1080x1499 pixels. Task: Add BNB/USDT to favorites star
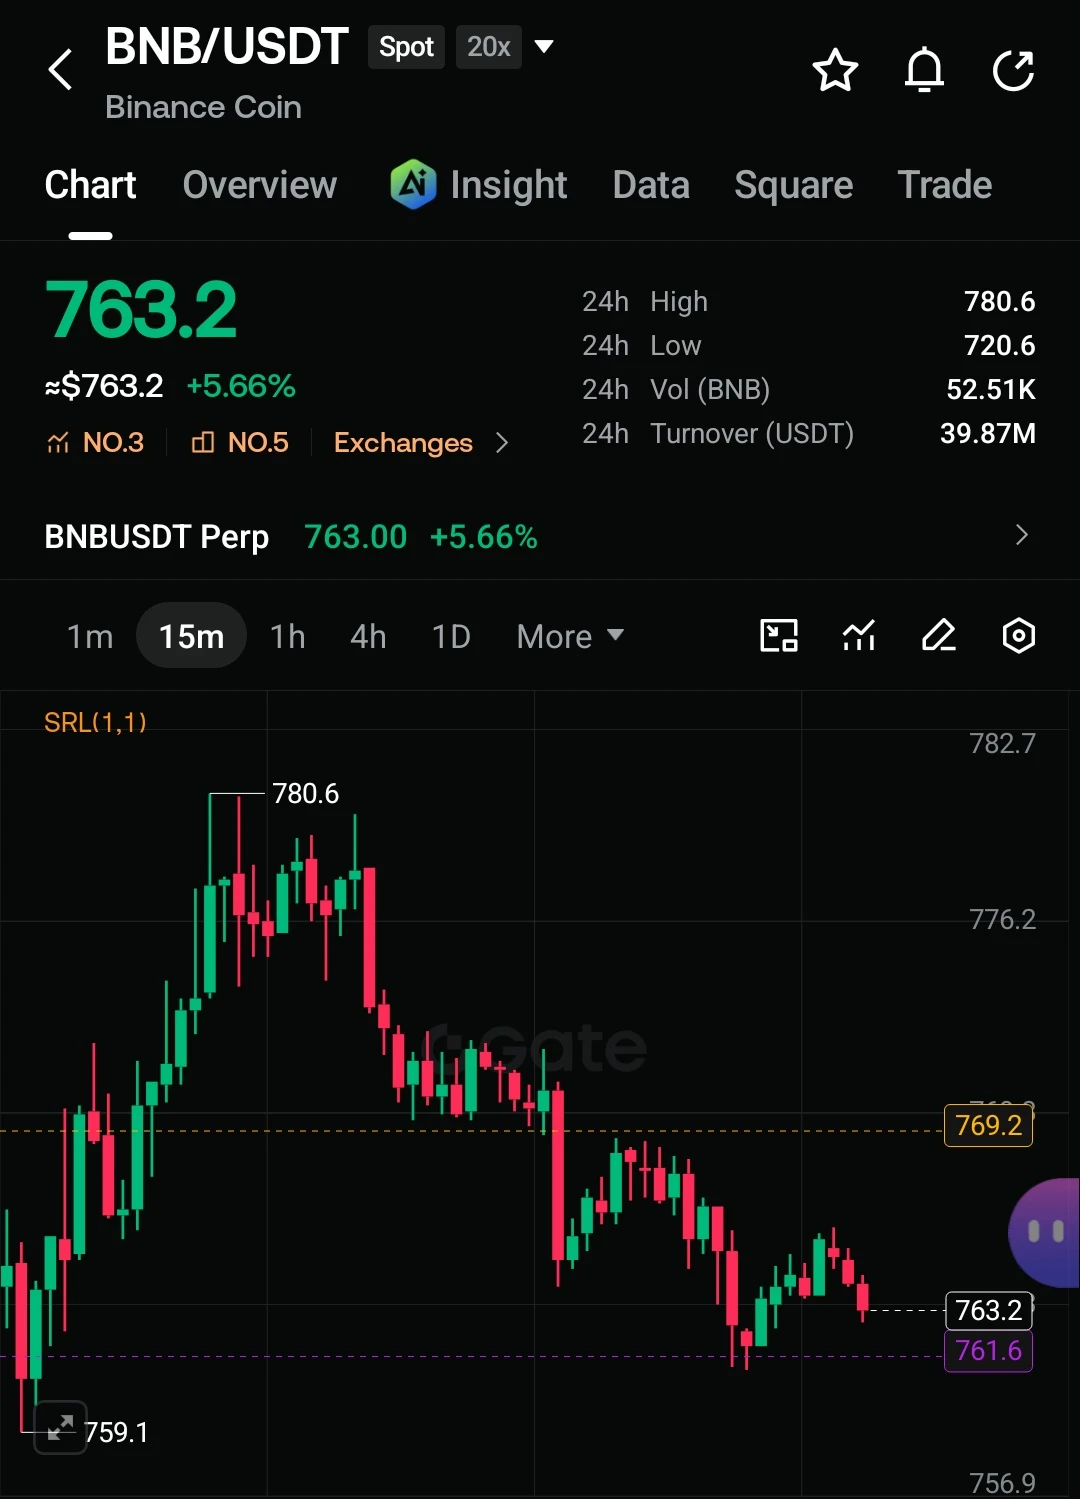(835, 70)
